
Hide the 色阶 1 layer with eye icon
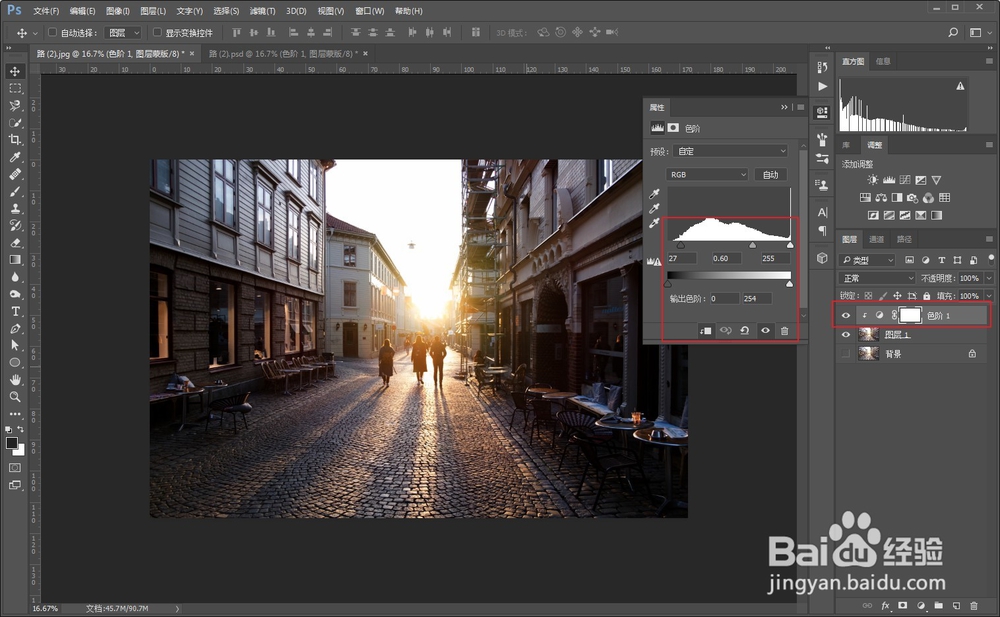click(846, 315)
